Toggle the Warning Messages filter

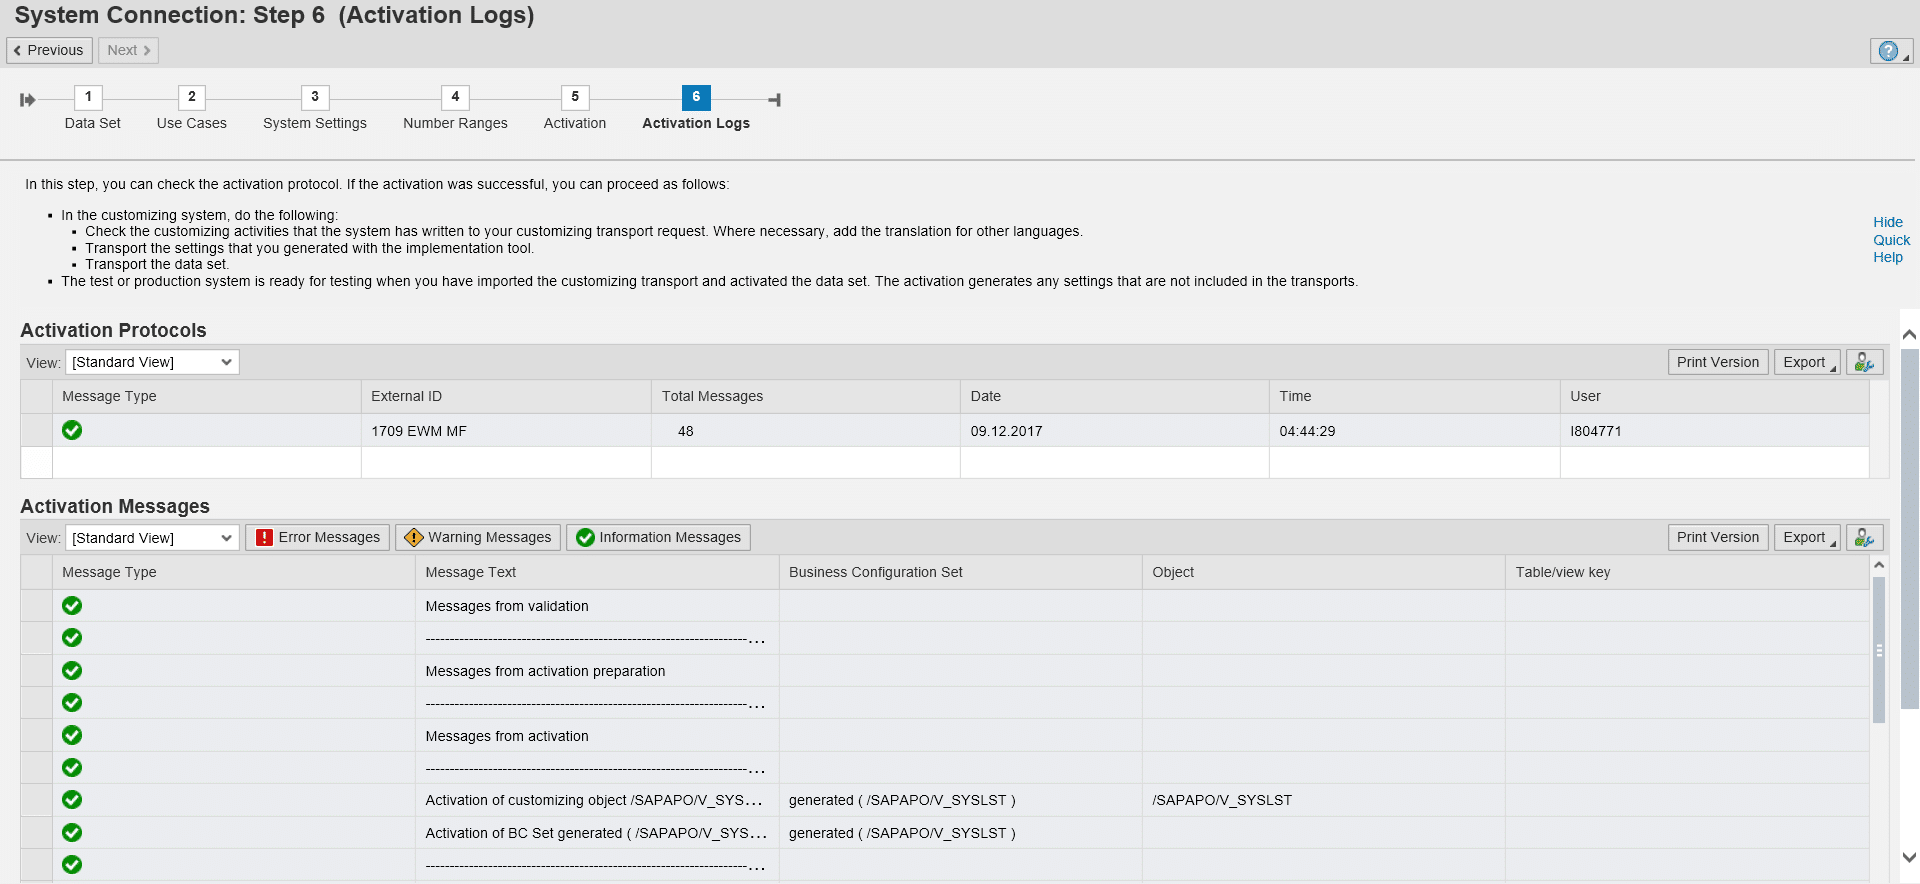(478, 538)
